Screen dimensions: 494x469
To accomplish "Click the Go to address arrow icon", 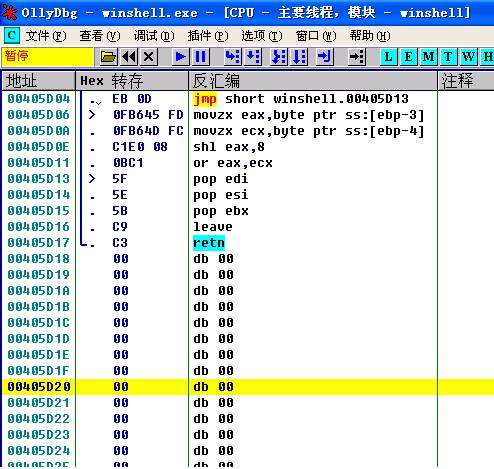I will pyautogui.click(x=357, y=57).
